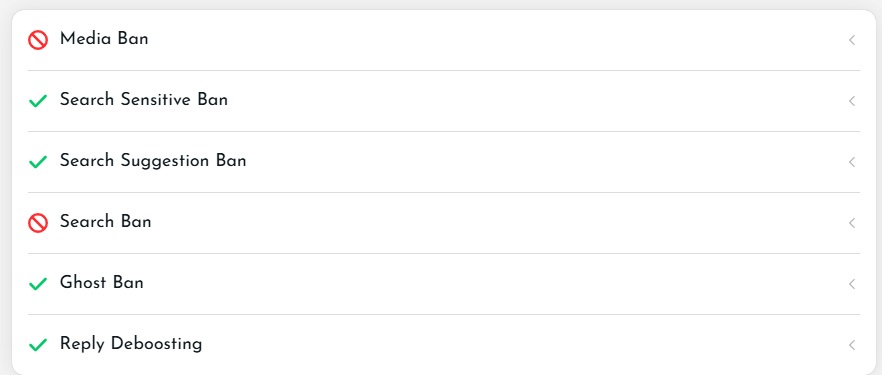Click empty space in the Search Ban row
This screenshot has width=882, height=375.
coord(495,223)
